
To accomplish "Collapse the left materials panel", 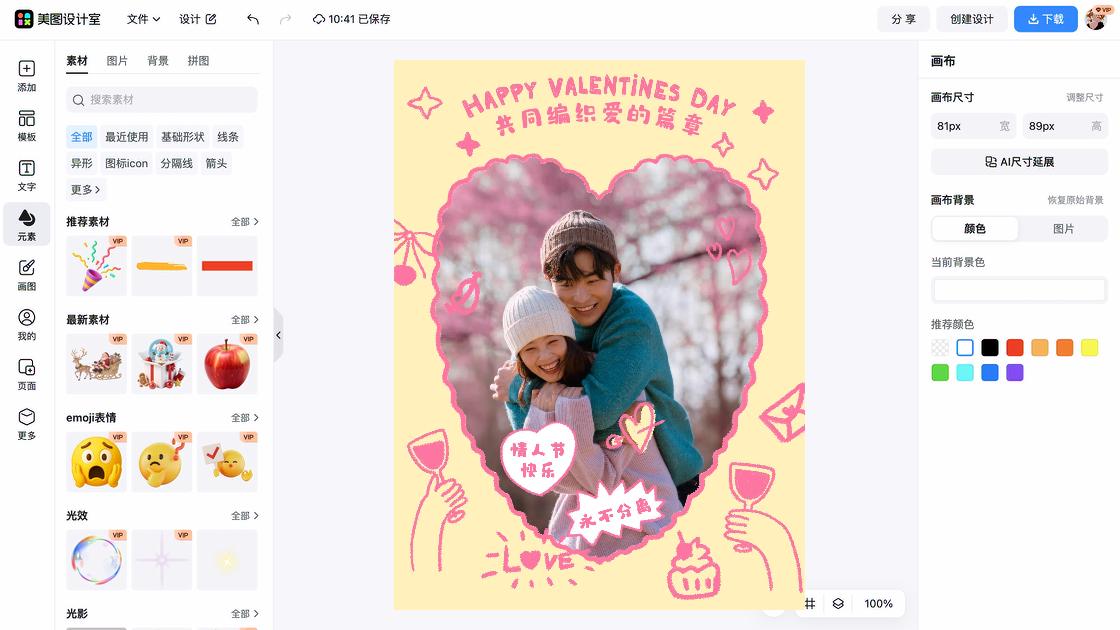I will pos(278,335).
